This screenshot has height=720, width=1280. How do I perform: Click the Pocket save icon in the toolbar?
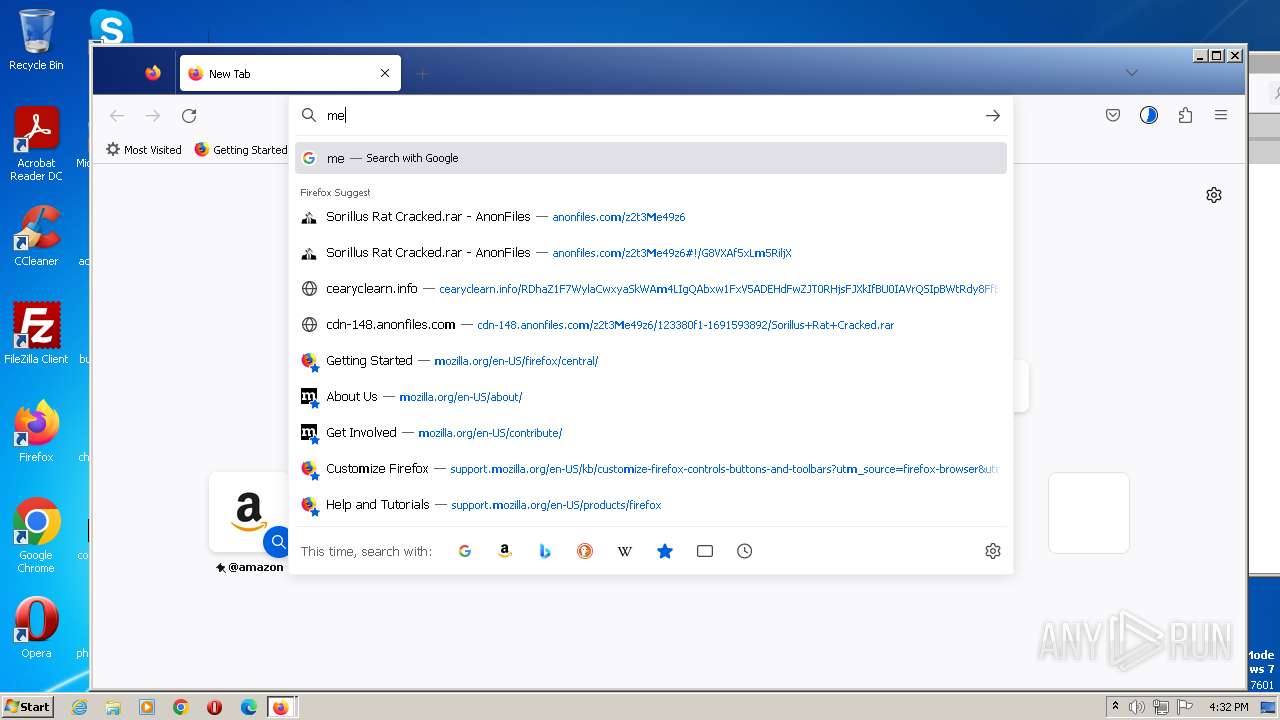[1113, 116]
